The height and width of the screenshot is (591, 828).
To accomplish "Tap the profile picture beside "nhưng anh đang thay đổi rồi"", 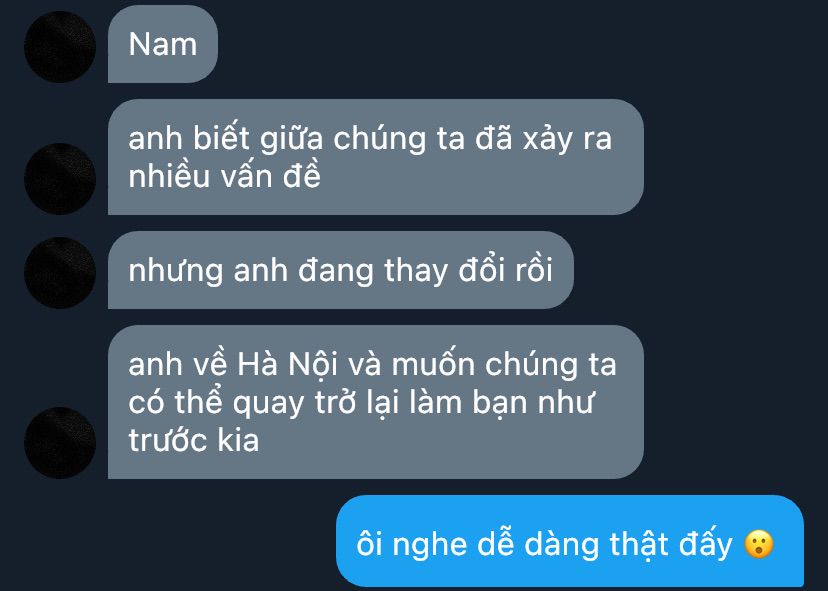I will click(60, 273).
